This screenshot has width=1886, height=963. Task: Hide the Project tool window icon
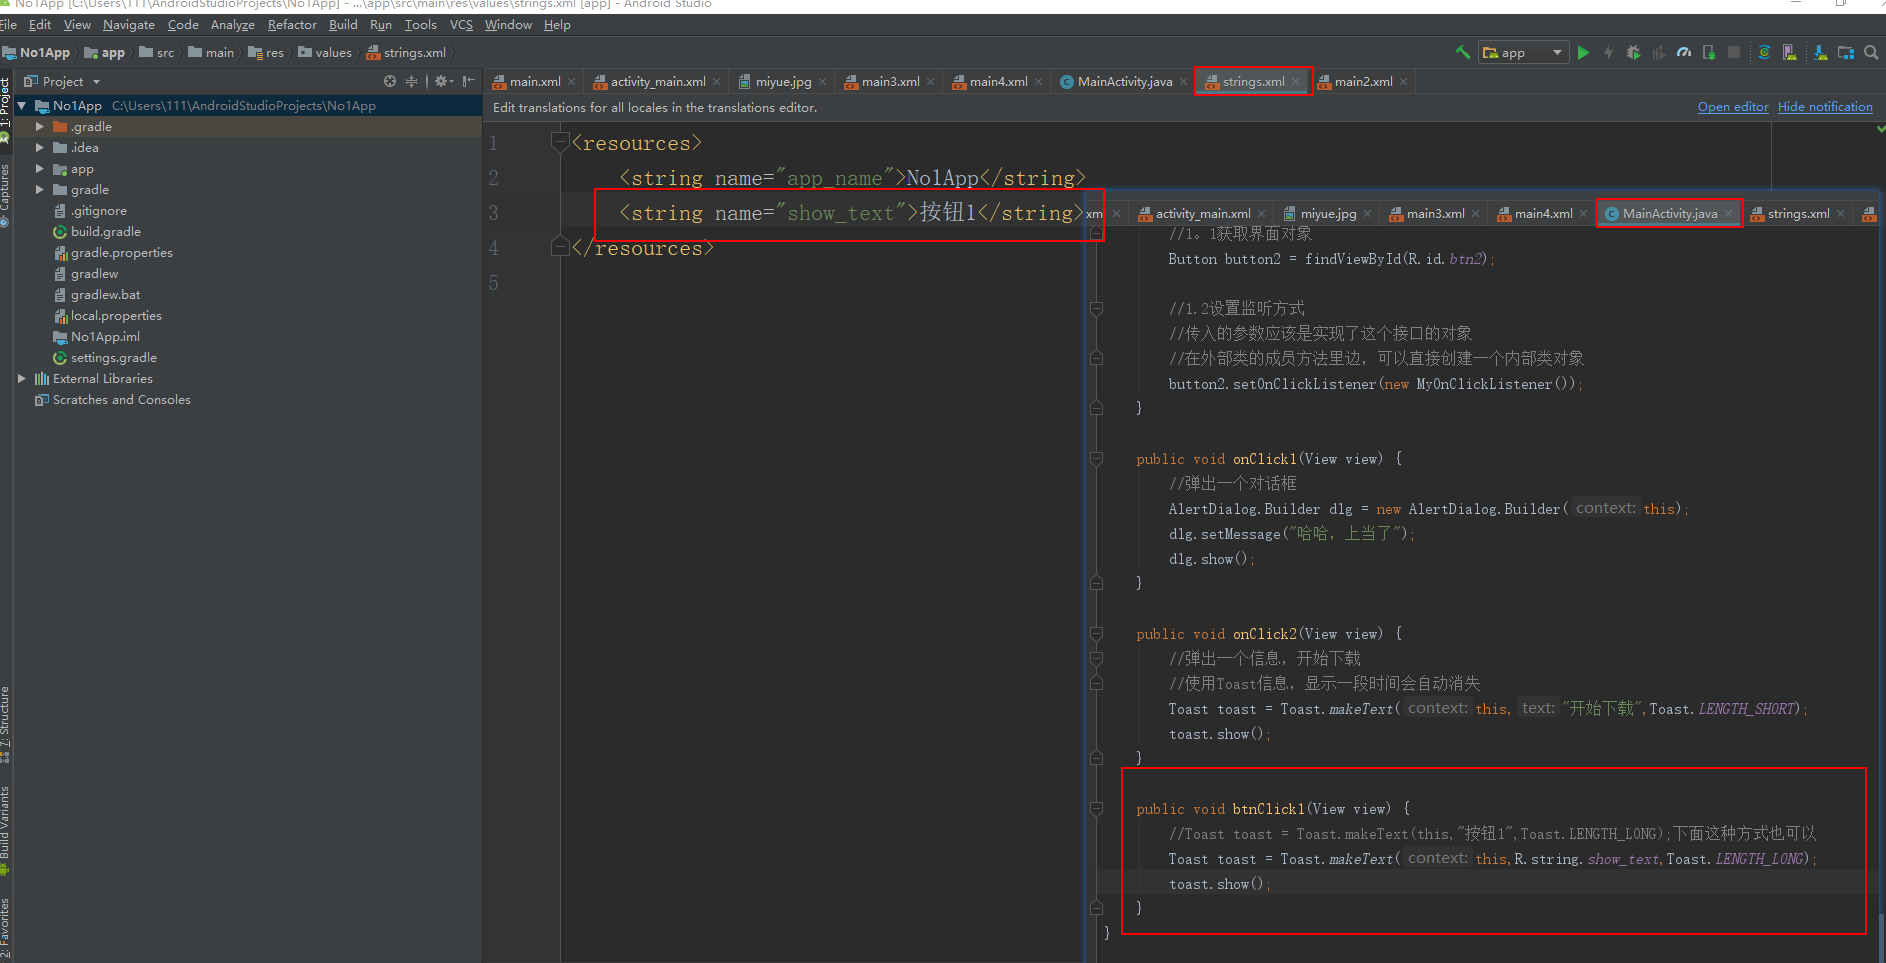pos(469,81)
